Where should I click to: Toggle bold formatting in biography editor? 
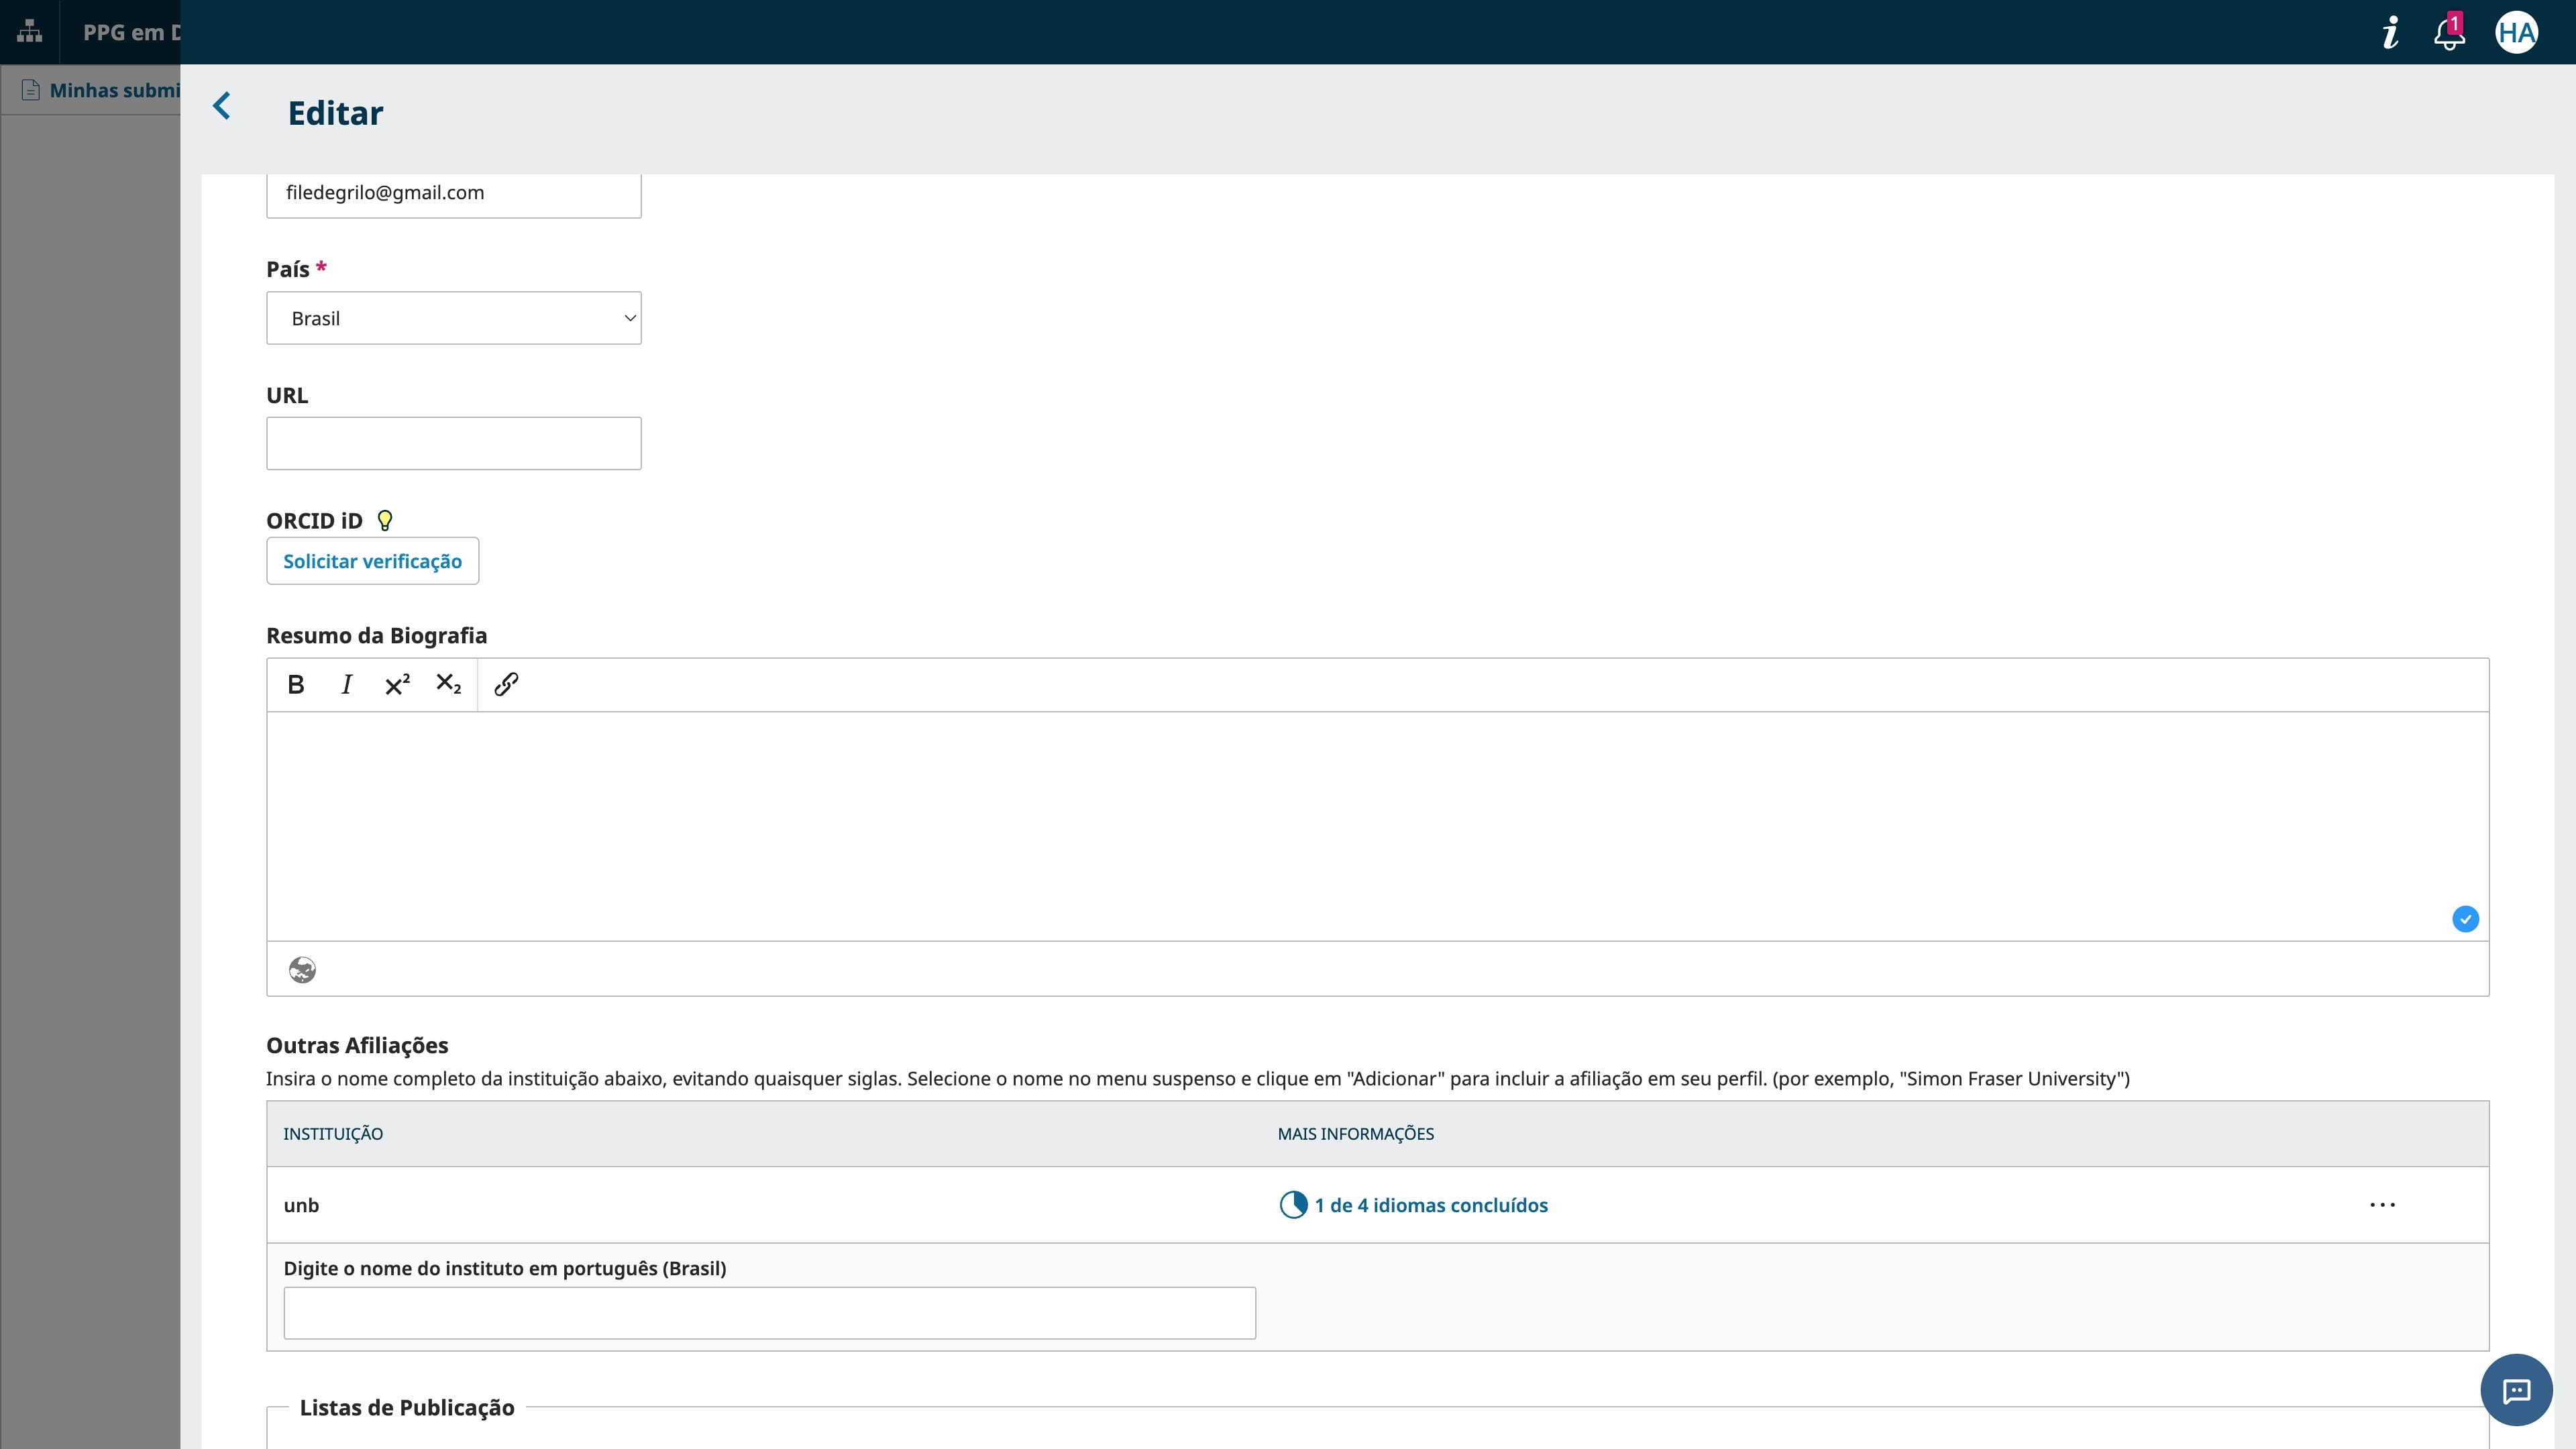[x=296, y=685]
